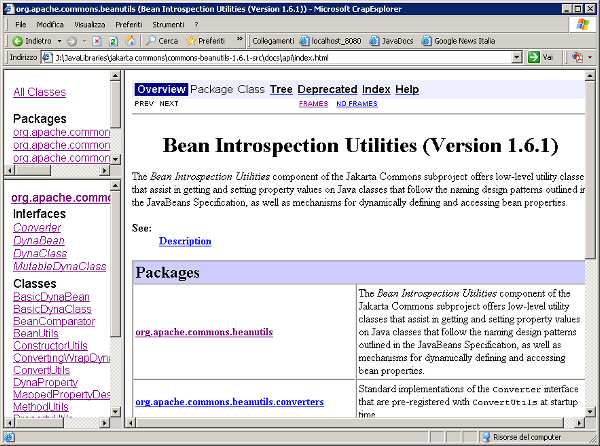Click the page icon in address bar
This screenshot has width=600, height=446.
(47, 57)
